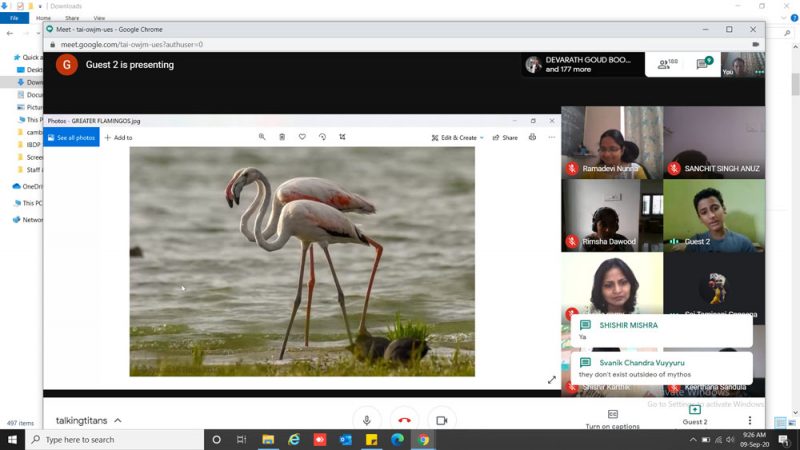
Task: Click the Windows search box on taskbar
Action: pyautogui.click(x=110, y=439)
